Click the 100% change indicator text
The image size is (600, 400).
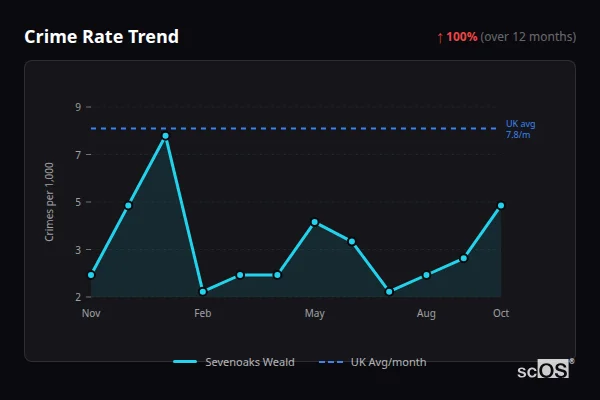[x=462, y=37]
